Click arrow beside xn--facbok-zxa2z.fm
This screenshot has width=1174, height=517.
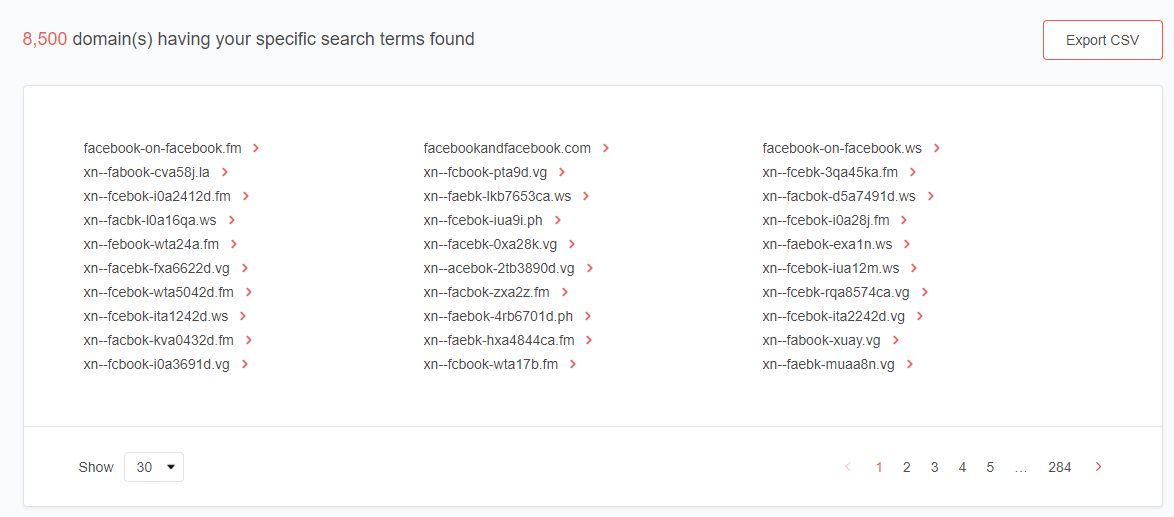(x=565, y=292)
